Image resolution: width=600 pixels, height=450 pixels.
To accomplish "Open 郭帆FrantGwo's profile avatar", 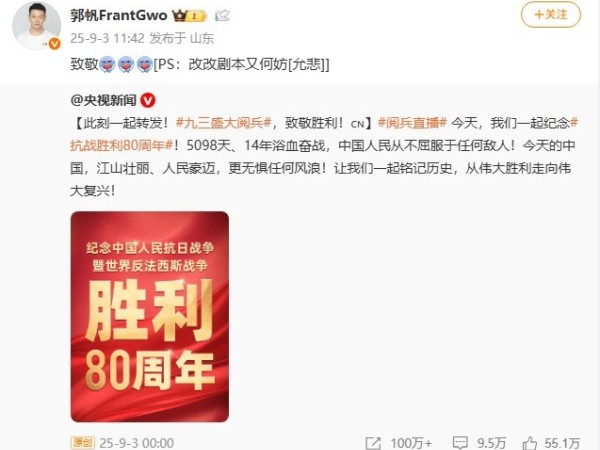I will (36, 26).
